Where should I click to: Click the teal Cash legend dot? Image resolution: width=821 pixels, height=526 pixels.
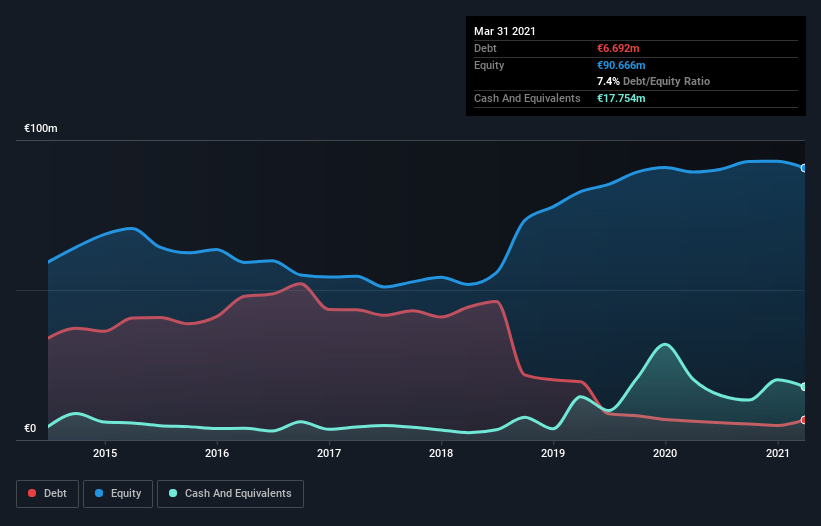pos(173,493)
